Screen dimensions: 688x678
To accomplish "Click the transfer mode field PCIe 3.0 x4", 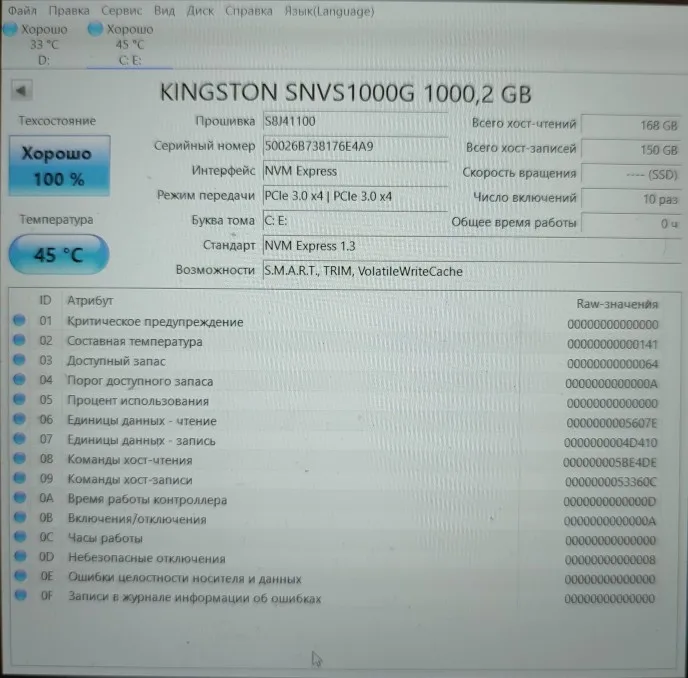I will coord(355,196).
